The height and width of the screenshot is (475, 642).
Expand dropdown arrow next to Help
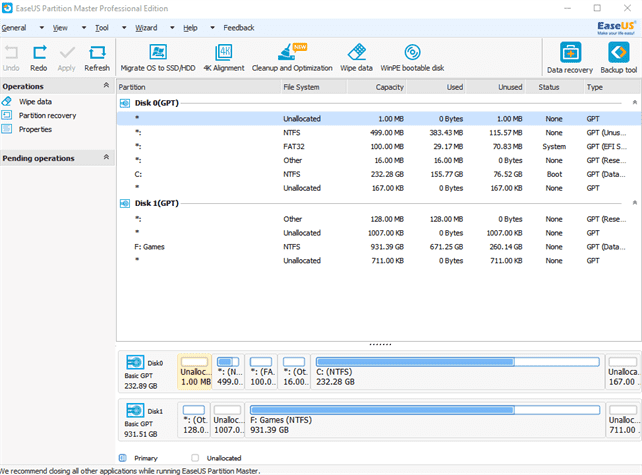point(212,28)
